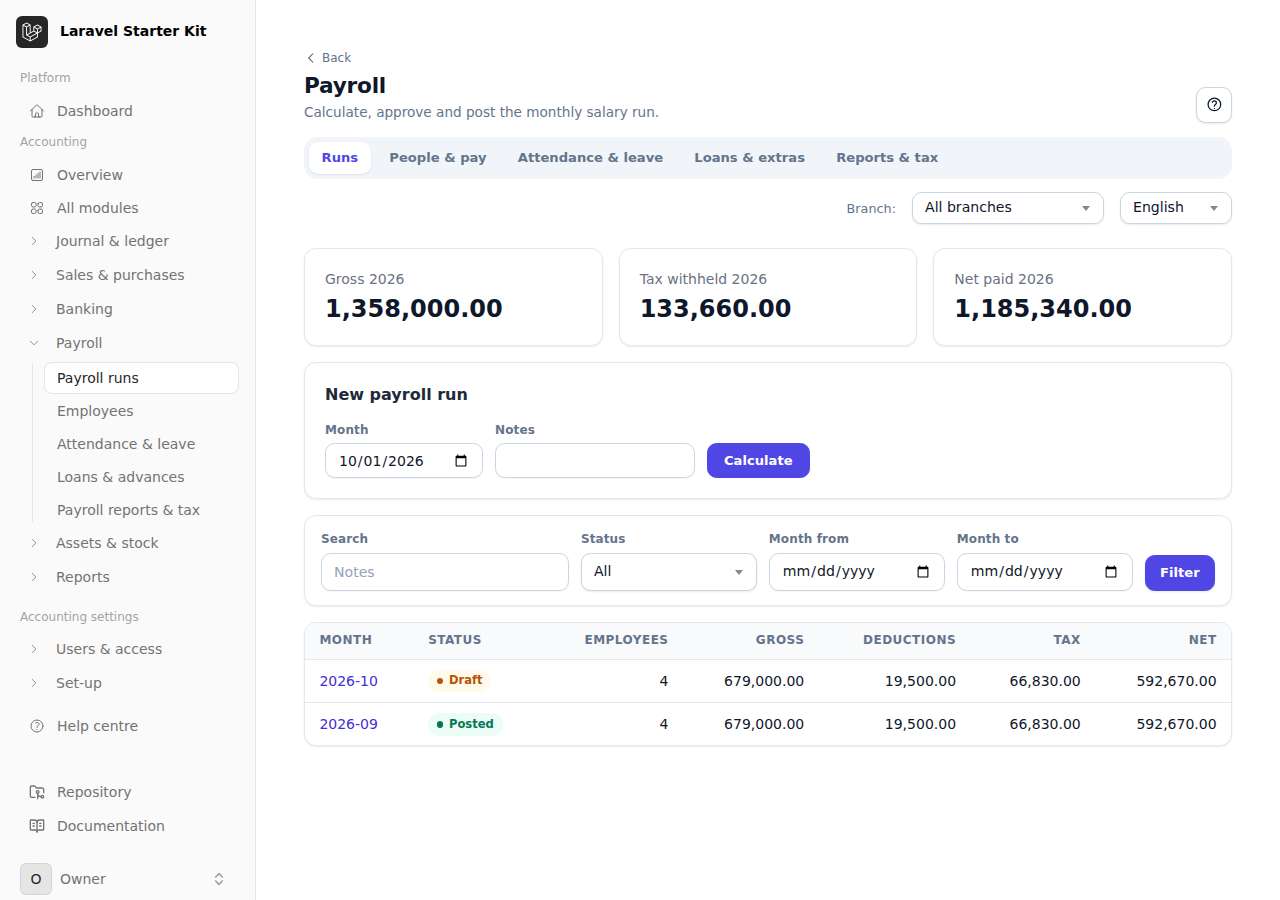The width and height of the screenshot is (1280, 900).
Task: Open Payroll reports & tax sidebar item
Action: 141,510
